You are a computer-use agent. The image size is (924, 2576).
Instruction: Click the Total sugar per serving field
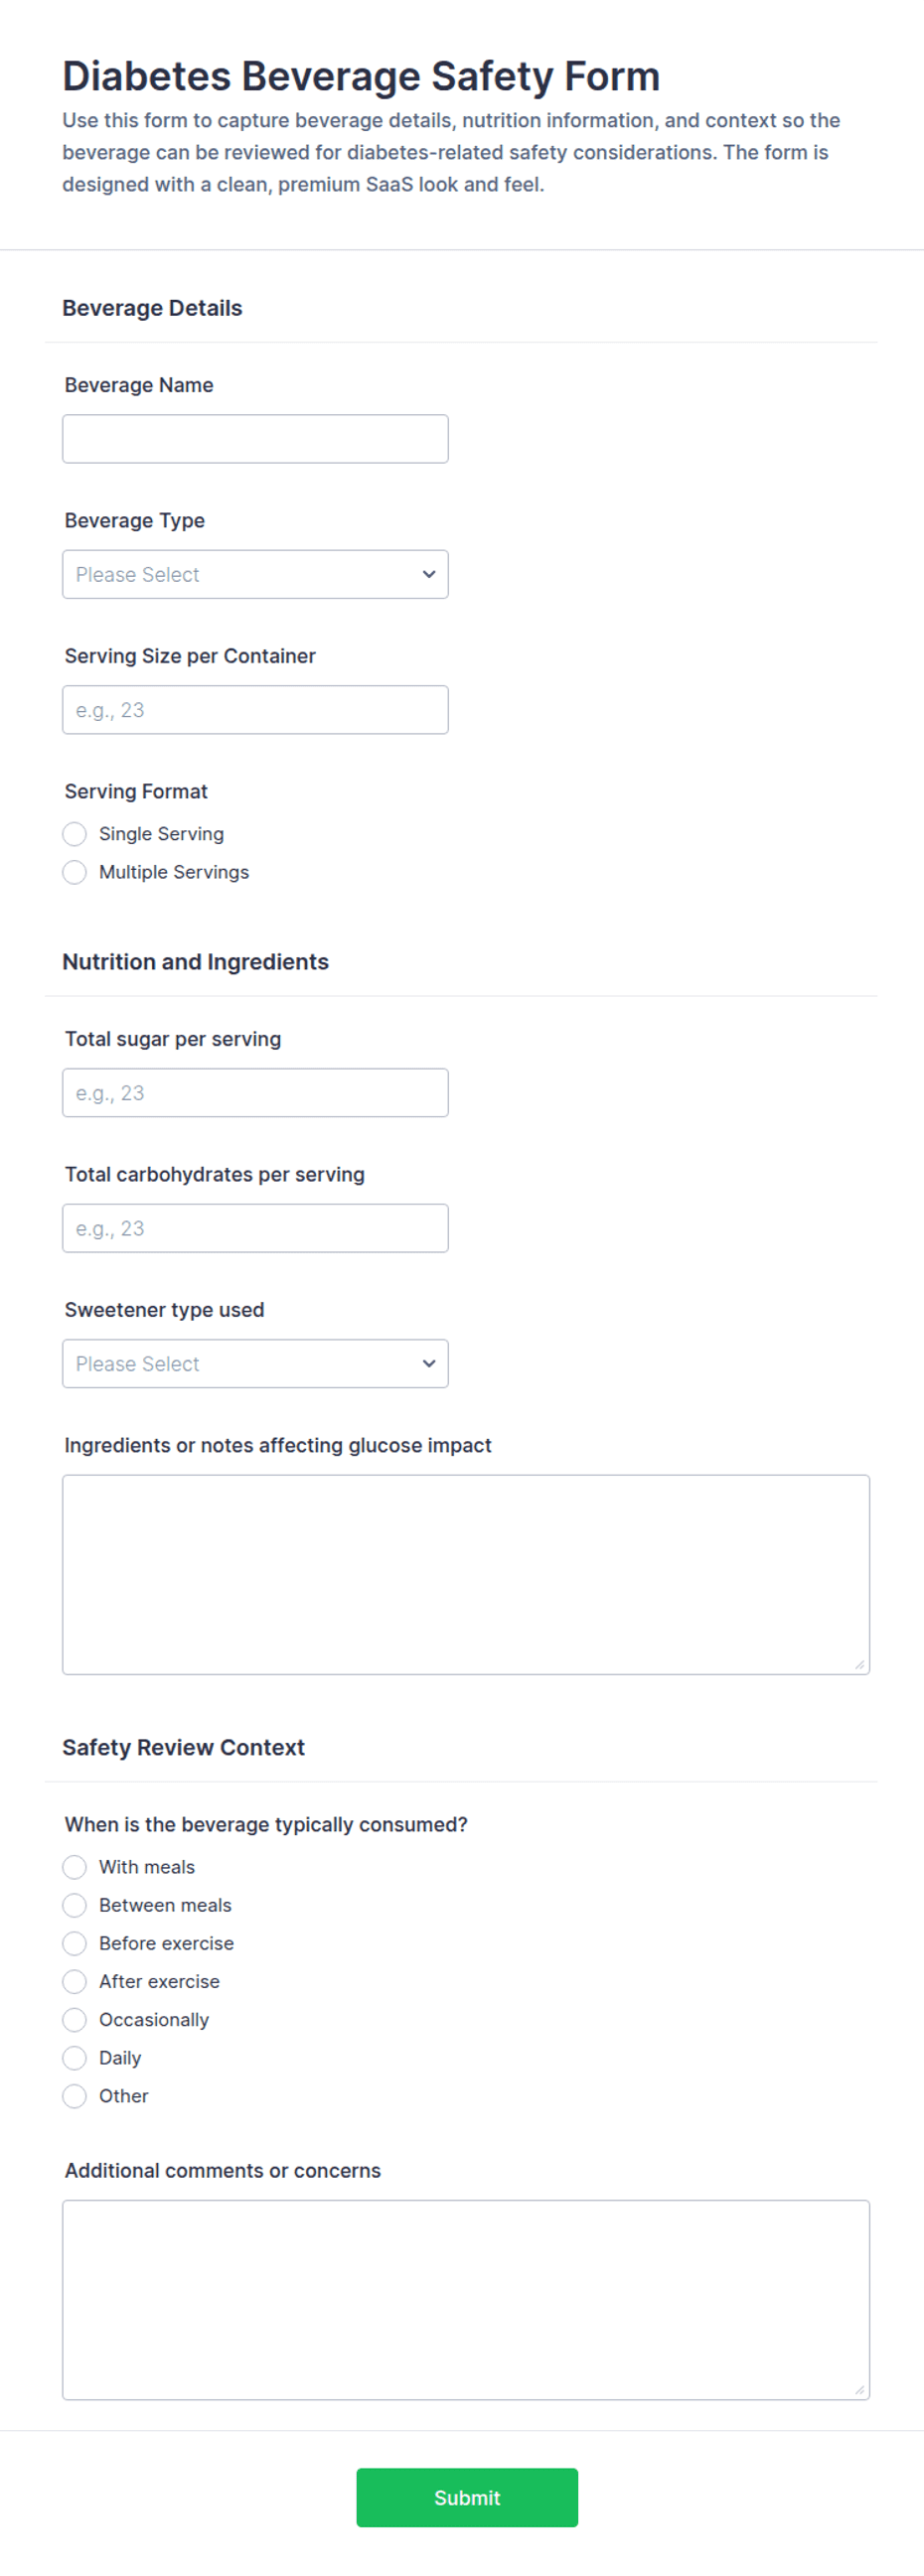click(255, 1093)
